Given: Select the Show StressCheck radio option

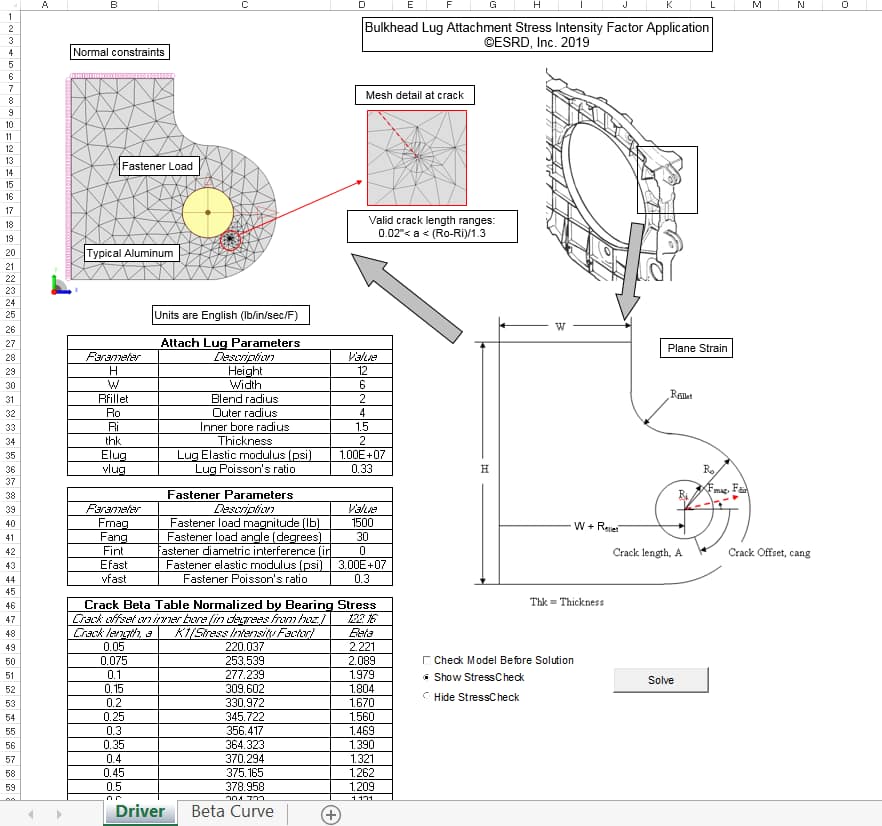Looking at the screenshot, I should [428, 677].
